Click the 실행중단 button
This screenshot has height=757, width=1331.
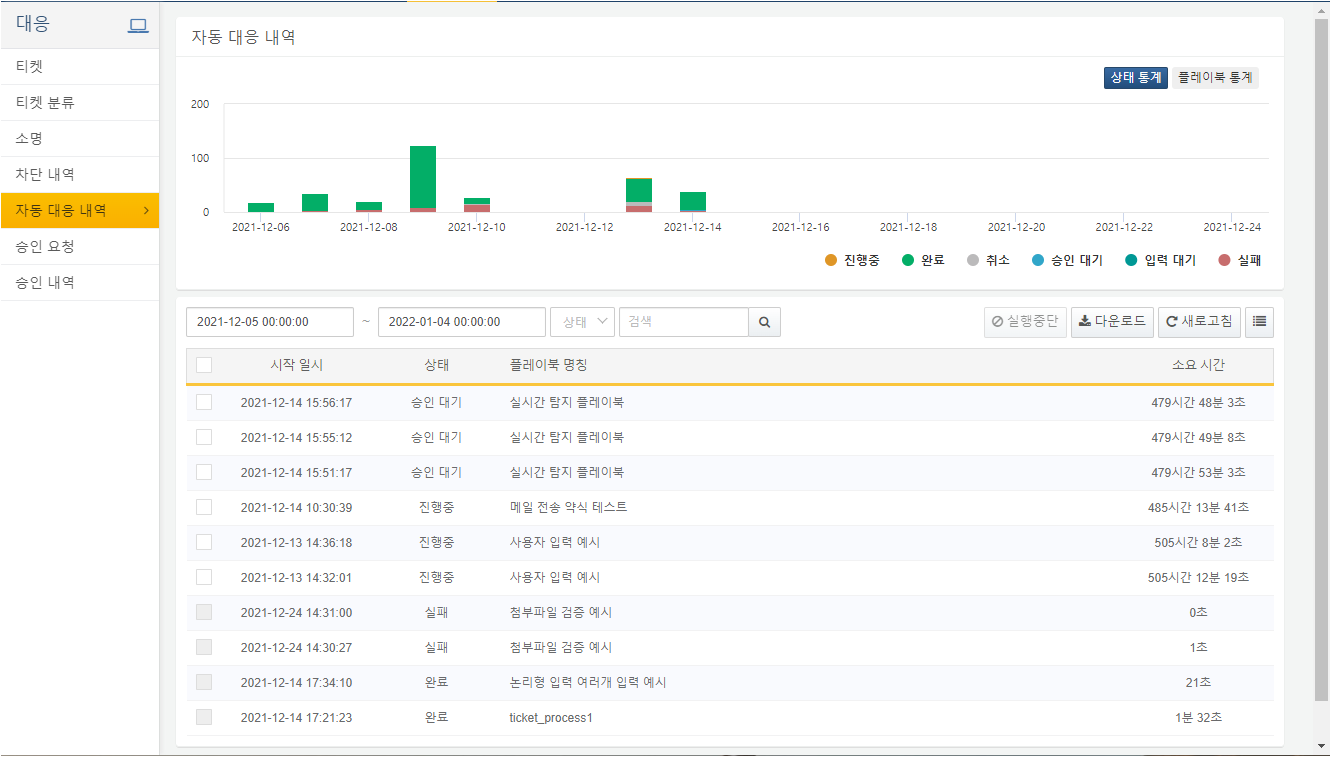(x=1025, y=322)
